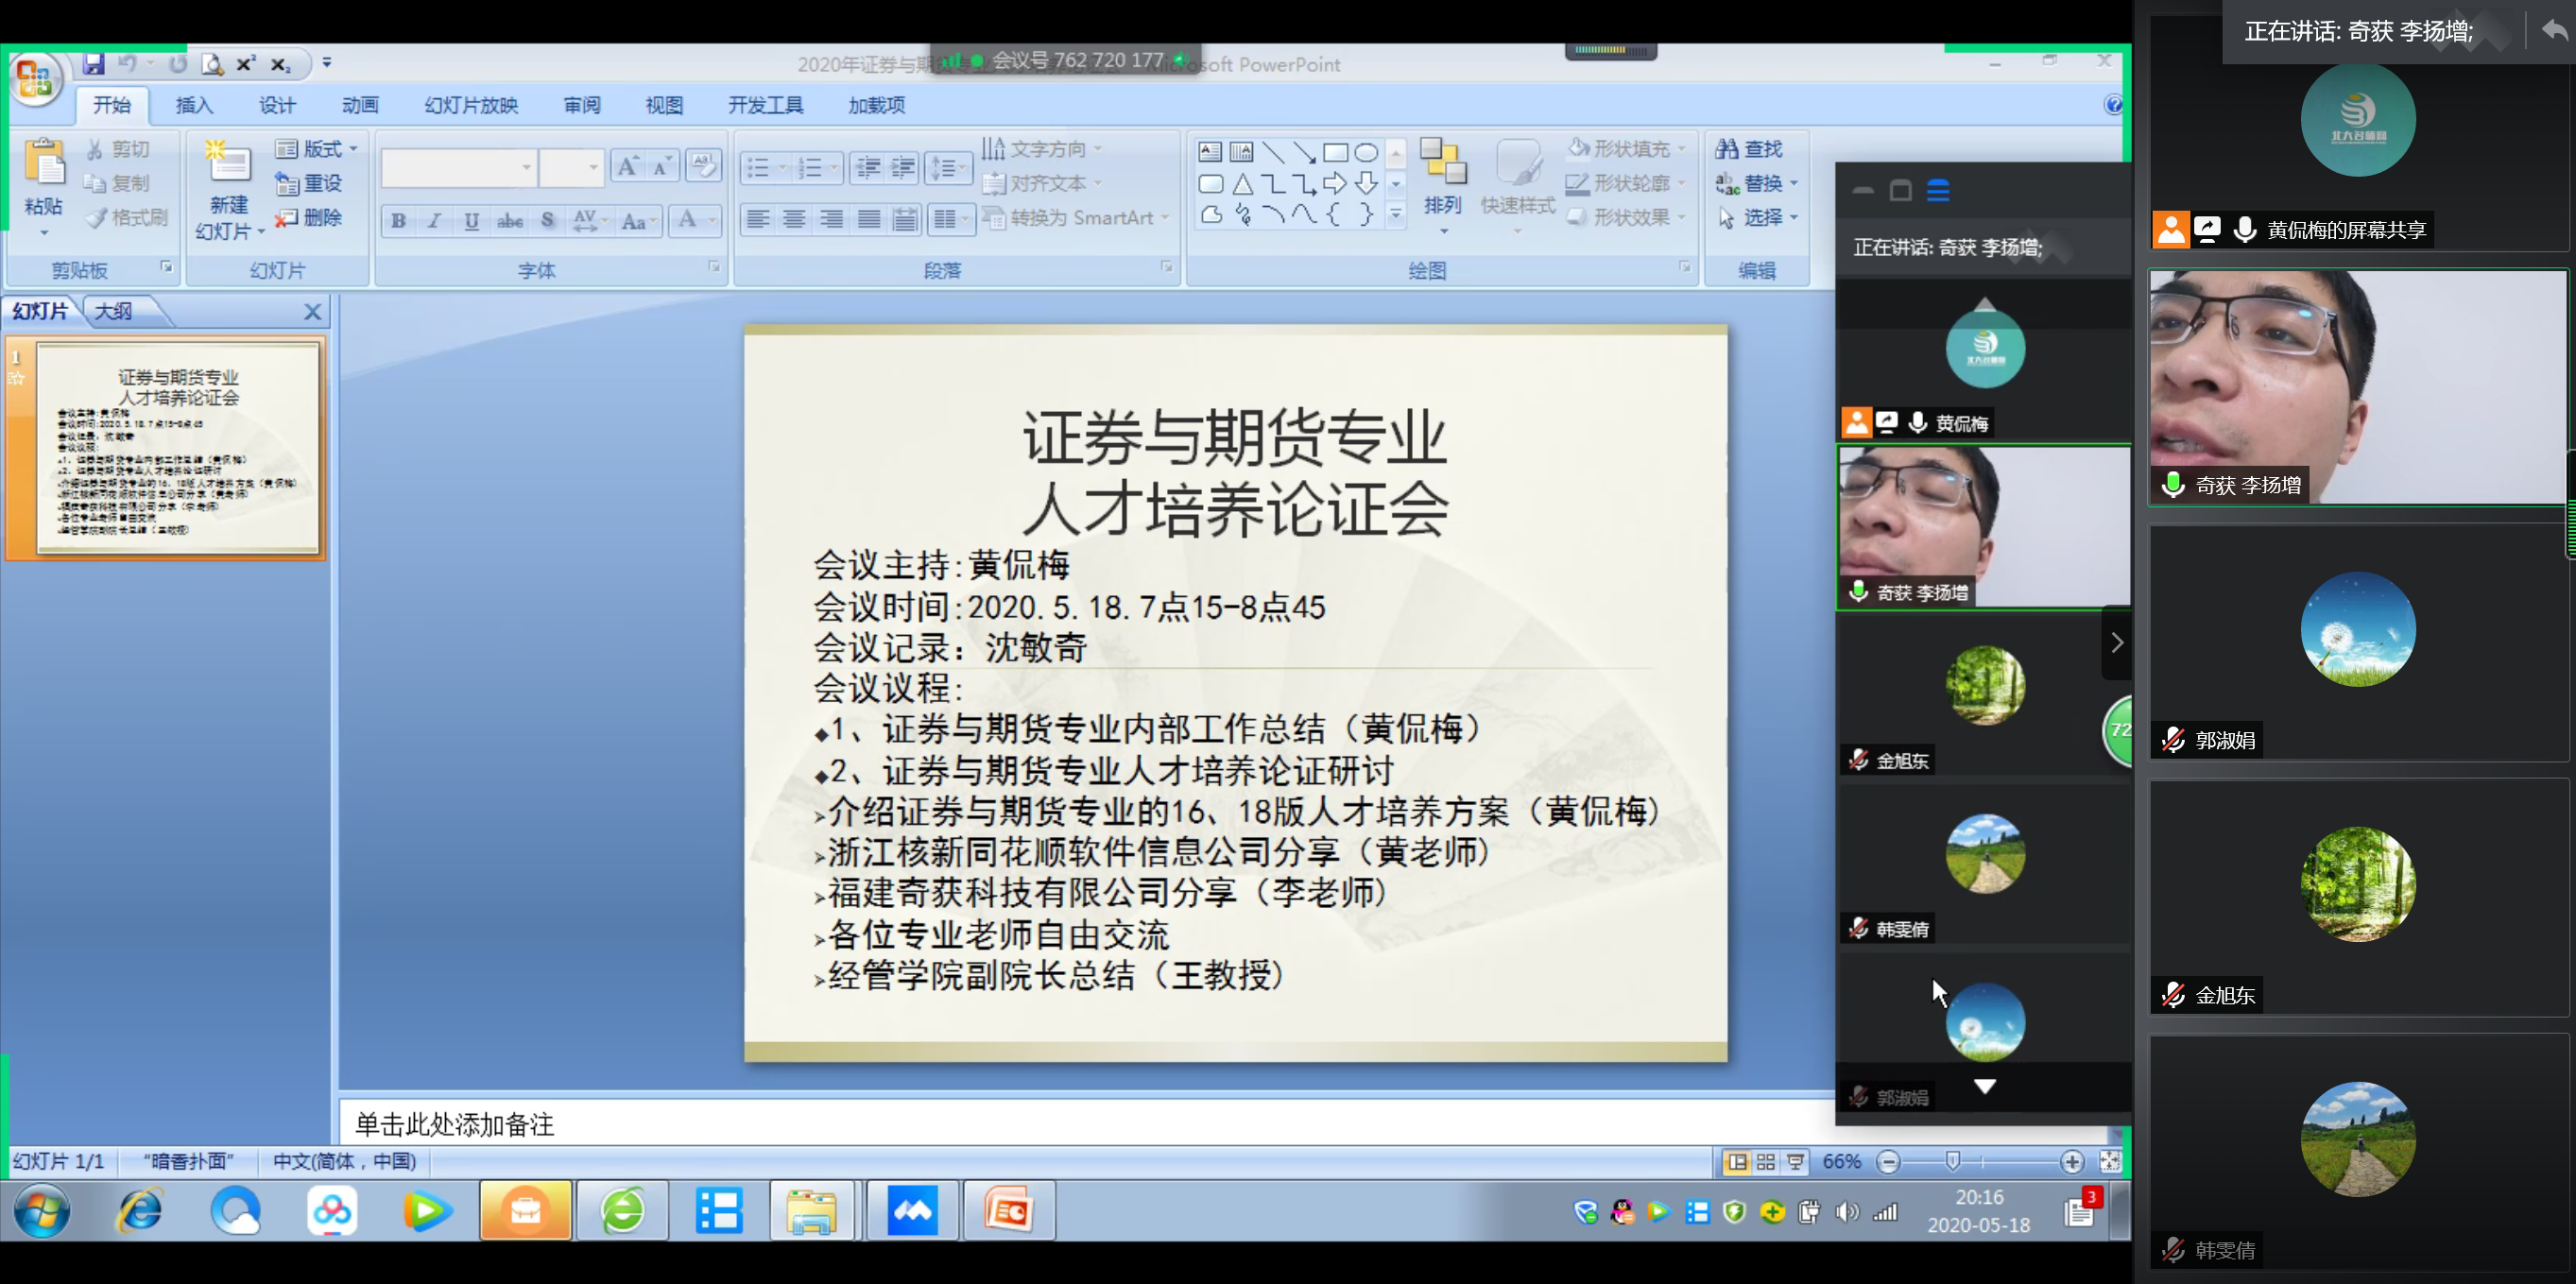Viewport: 2576px width, 1284px height.
Task: Insert a rectangle shape from gallery
Action: coord(1335,152)
